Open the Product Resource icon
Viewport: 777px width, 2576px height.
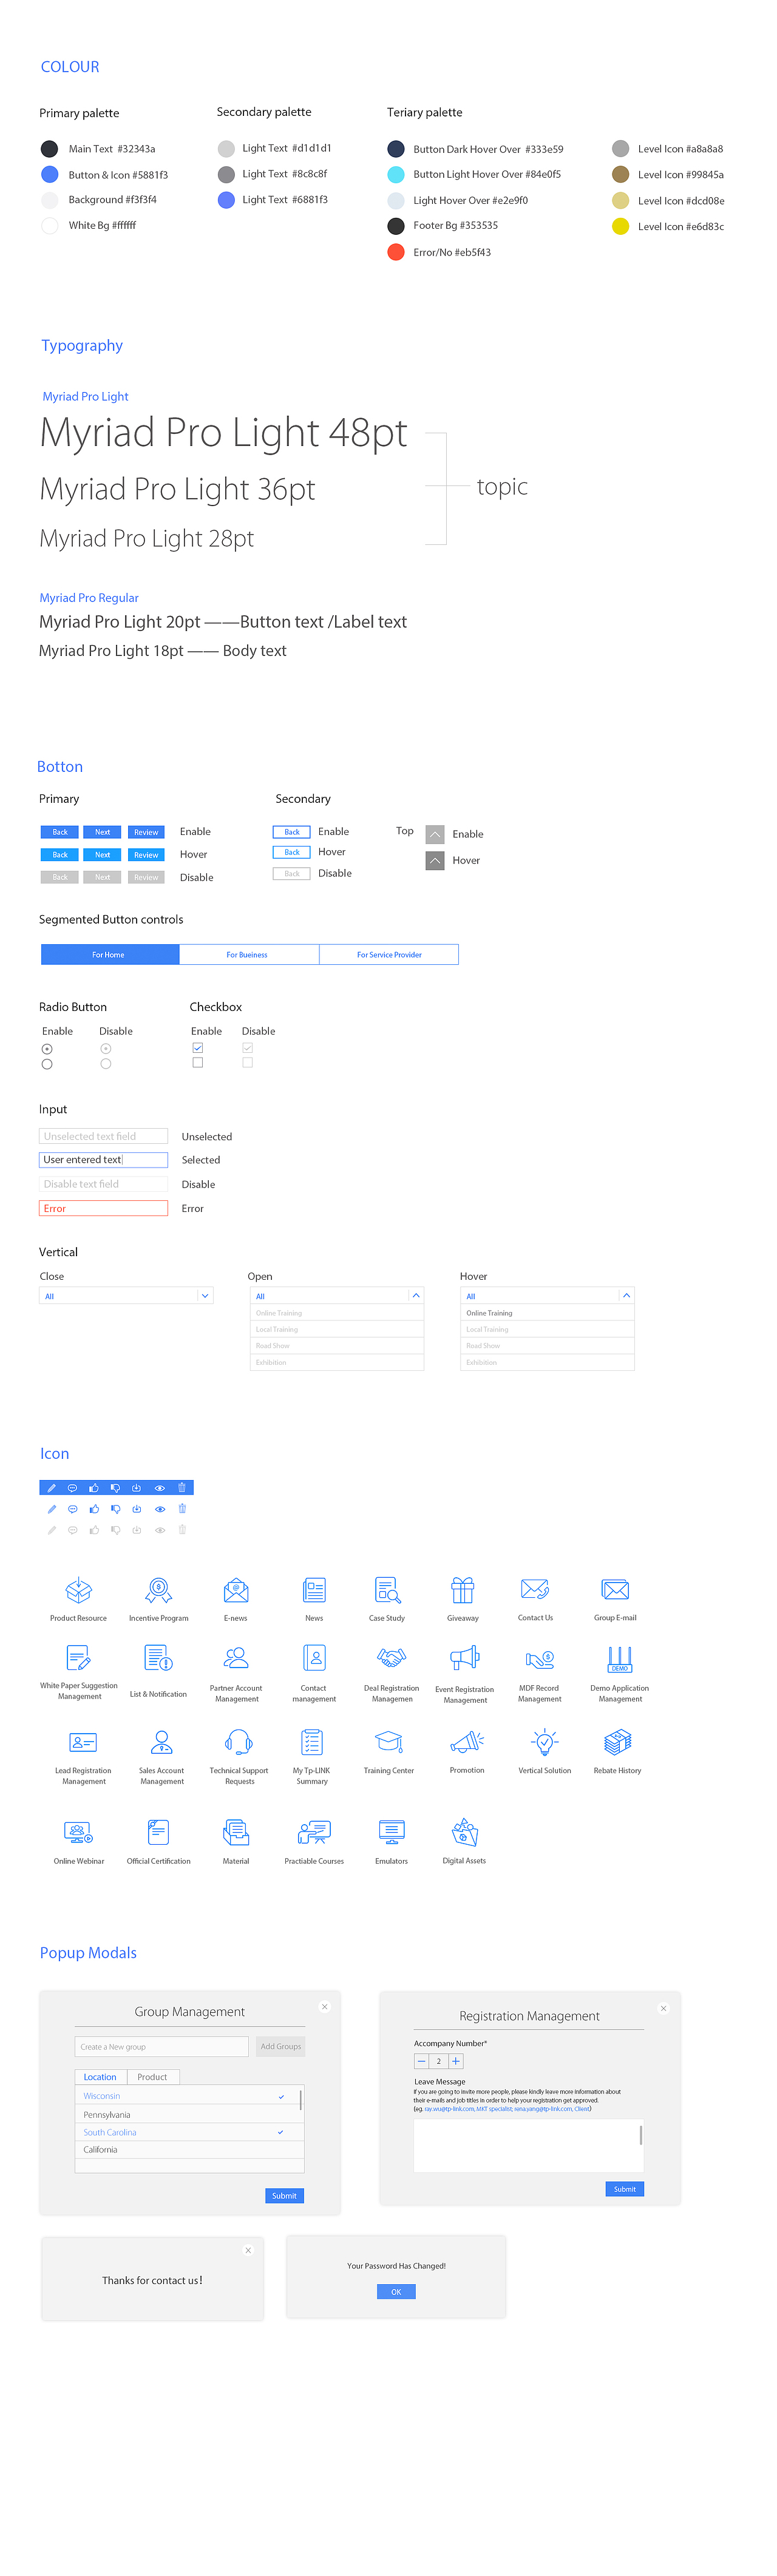tap(78, 1590)
